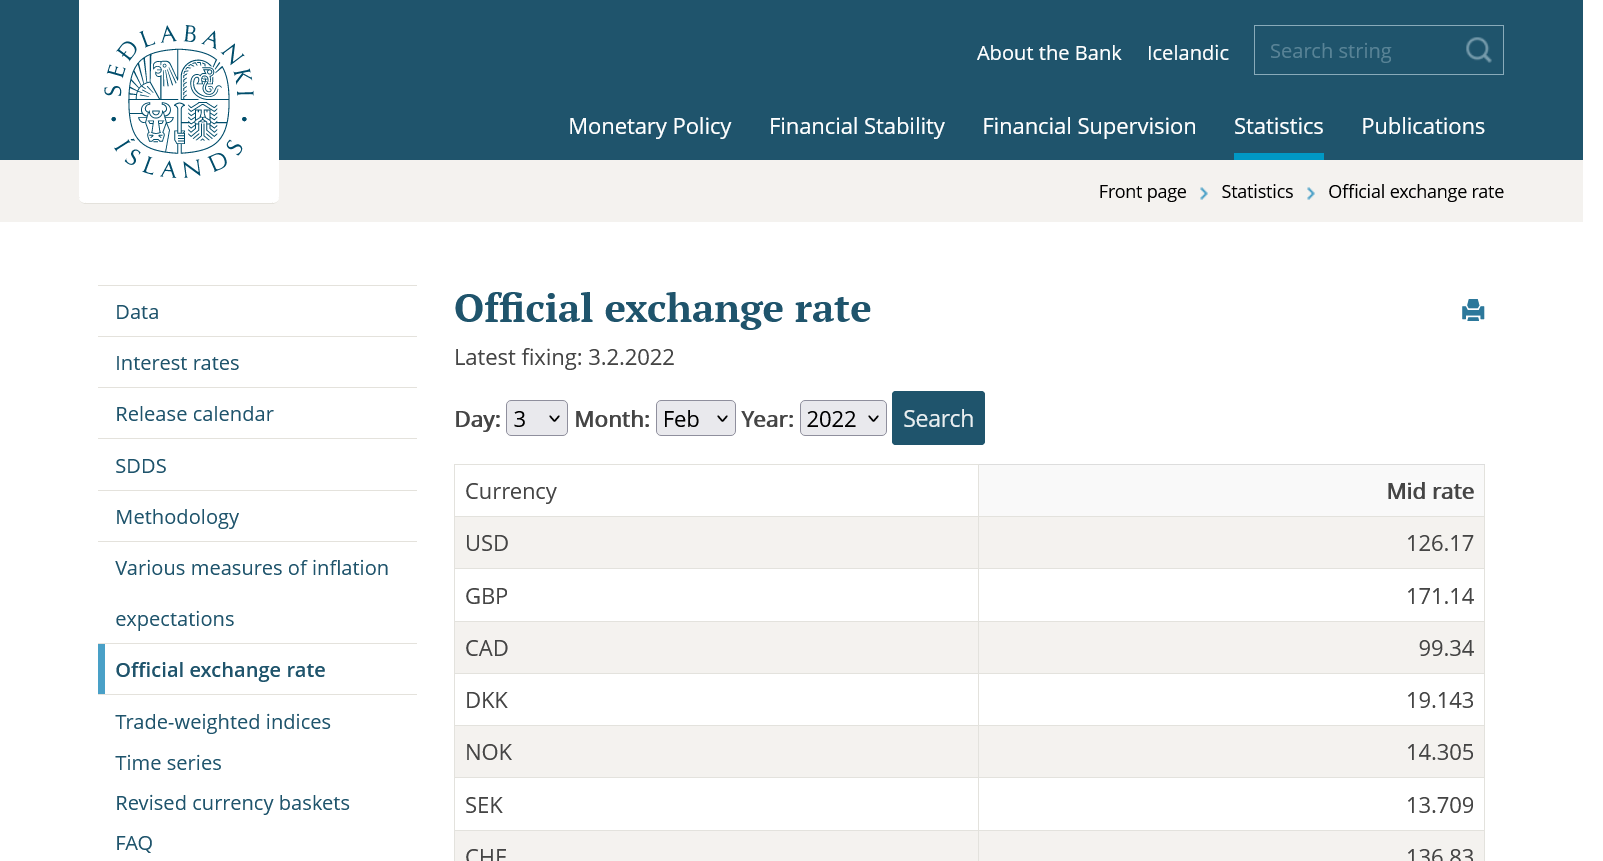Navigate to Front page breadcrumb
Screen dimensions: 1603x861
(1142, 192)
